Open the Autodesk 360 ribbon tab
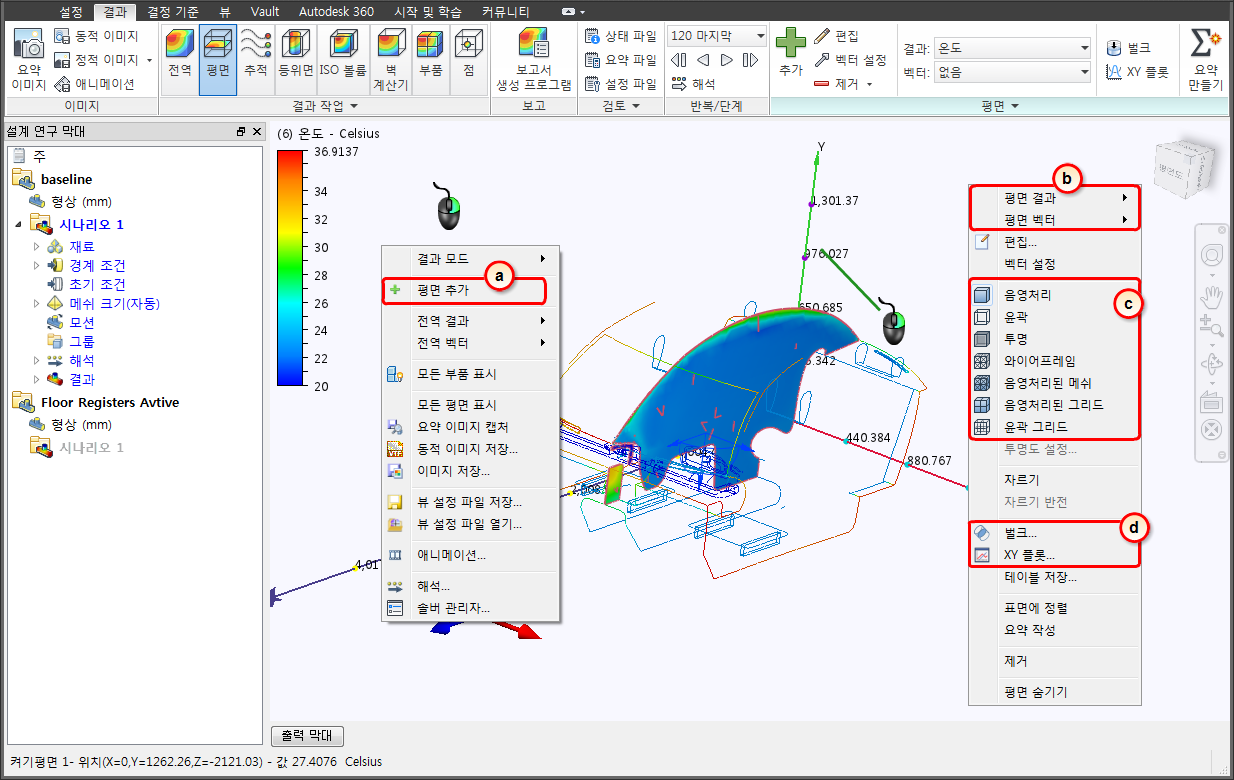The height and width of the screenshot is (780, 1234). point(336,12)
